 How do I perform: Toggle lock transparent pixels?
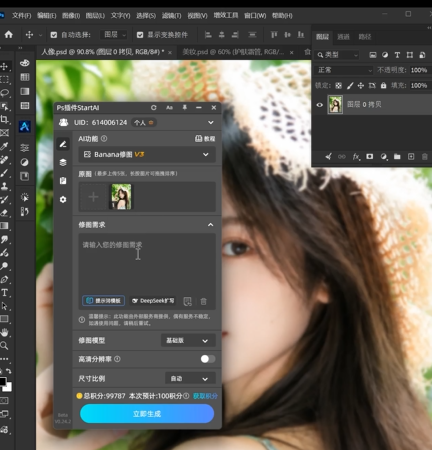[338, 86]
